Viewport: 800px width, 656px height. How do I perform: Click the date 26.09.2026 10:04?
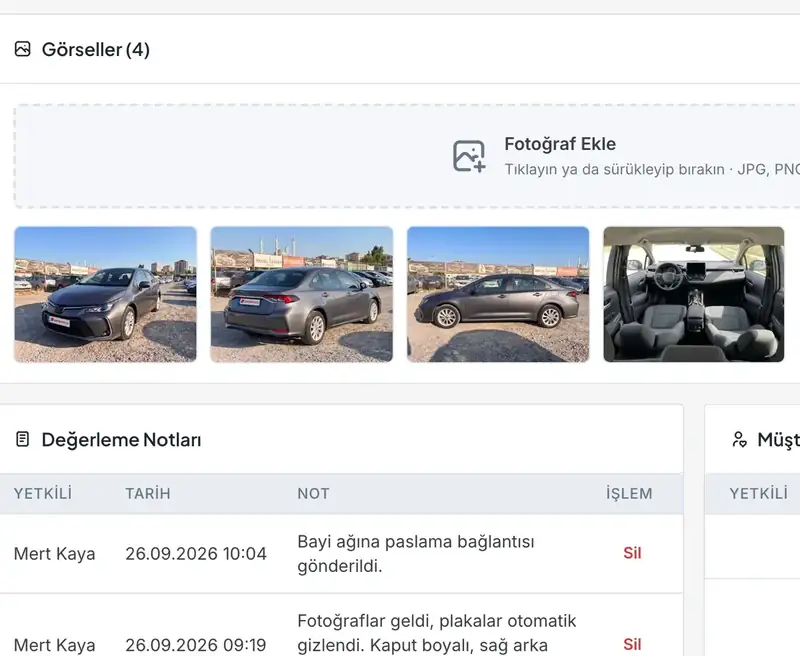(x=196, y=553)
